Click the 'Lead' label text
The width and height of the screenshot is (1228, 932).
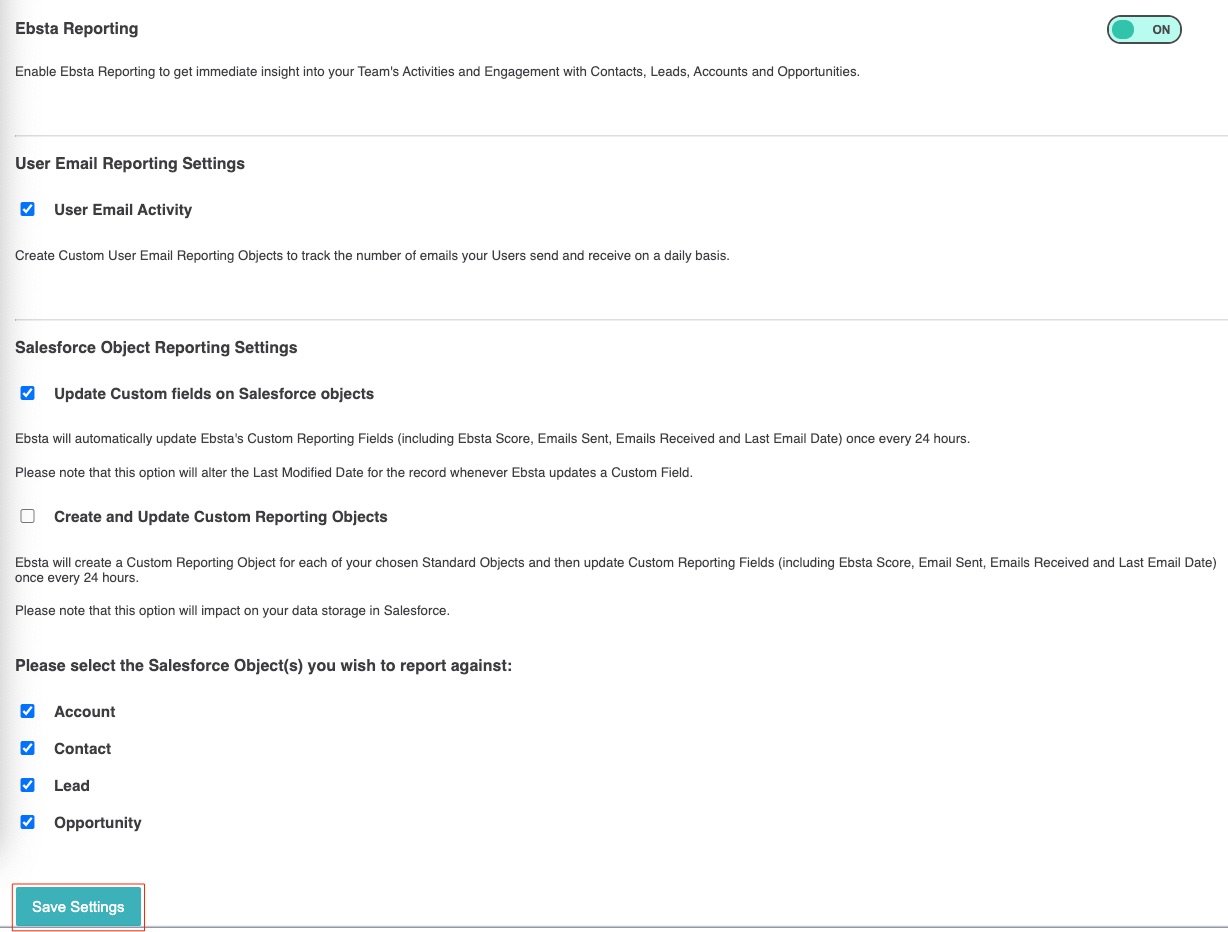coord(72,786)
